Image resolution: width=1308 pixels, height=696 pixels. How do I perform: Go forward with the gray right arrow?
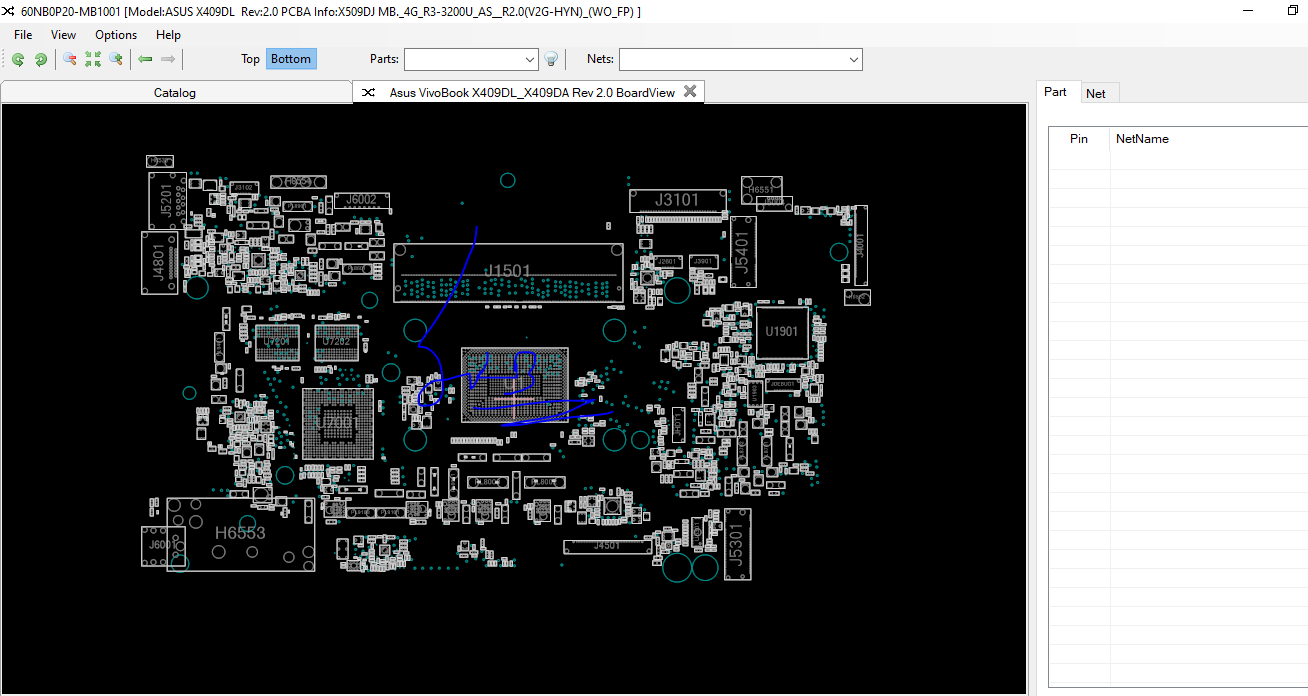pyautogui.click(x=168, y=59)
